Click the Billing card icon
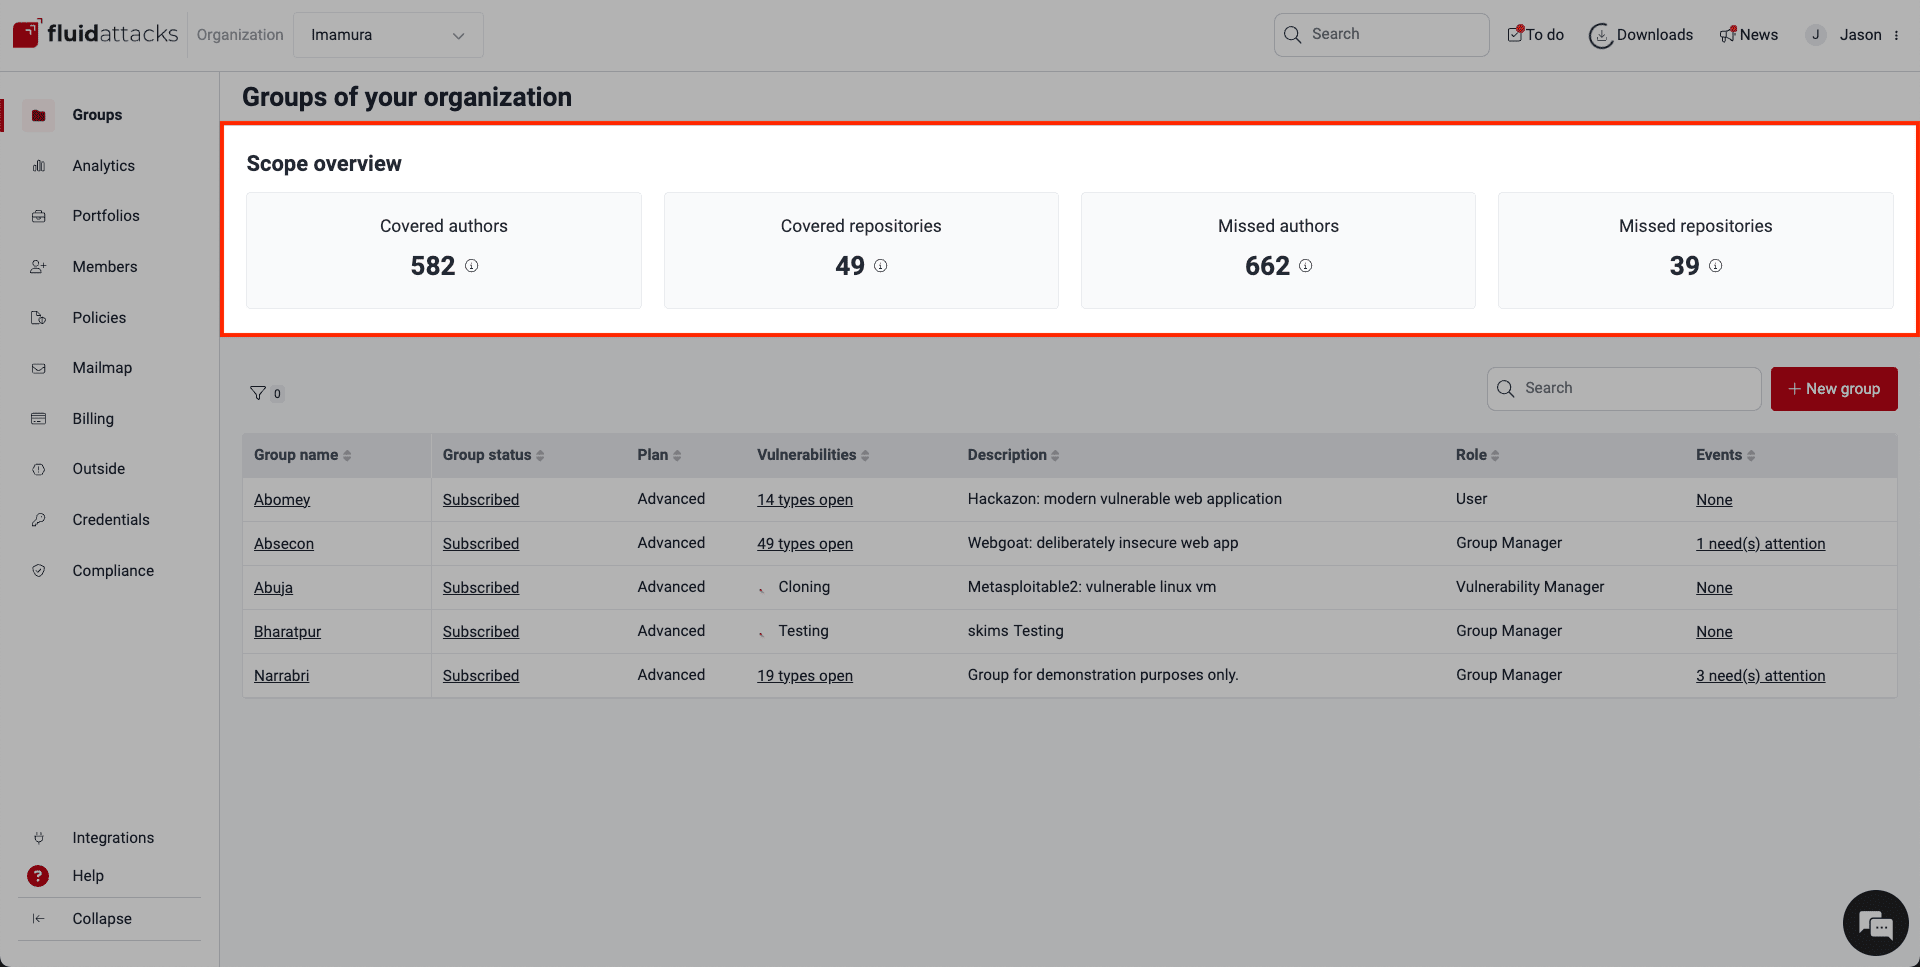1920x967 pixels. (39, 419)
